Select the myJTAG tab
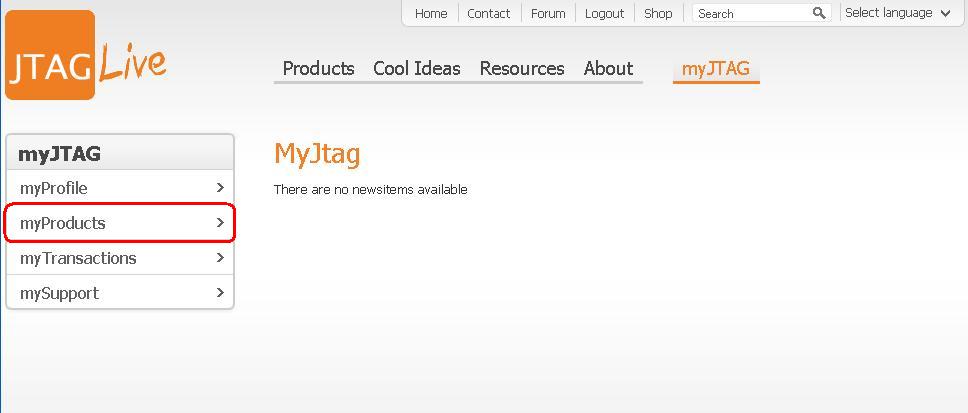The width and height of the screenshot is (968, 413). (x=716, y=69)
